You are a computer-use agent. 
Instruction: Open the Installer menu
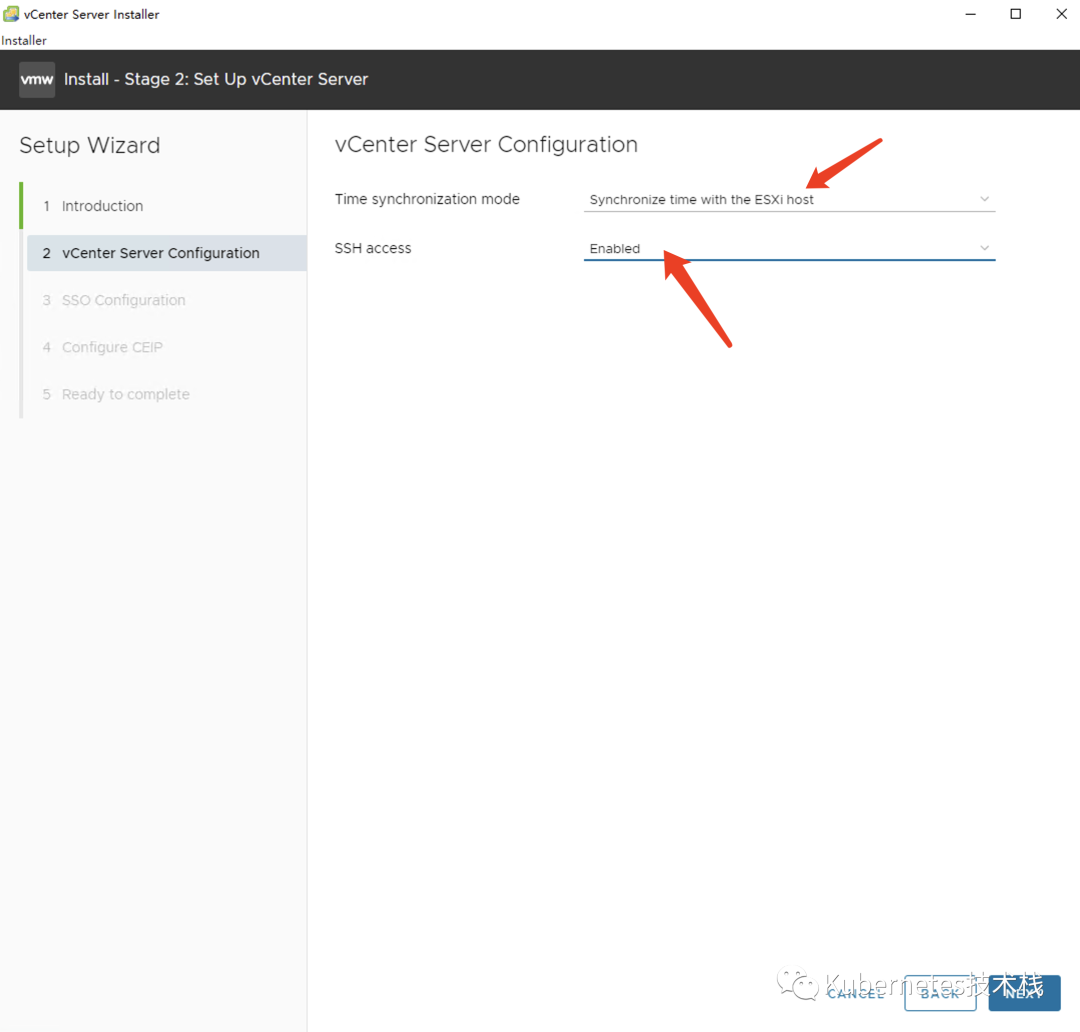pos(24,41)
